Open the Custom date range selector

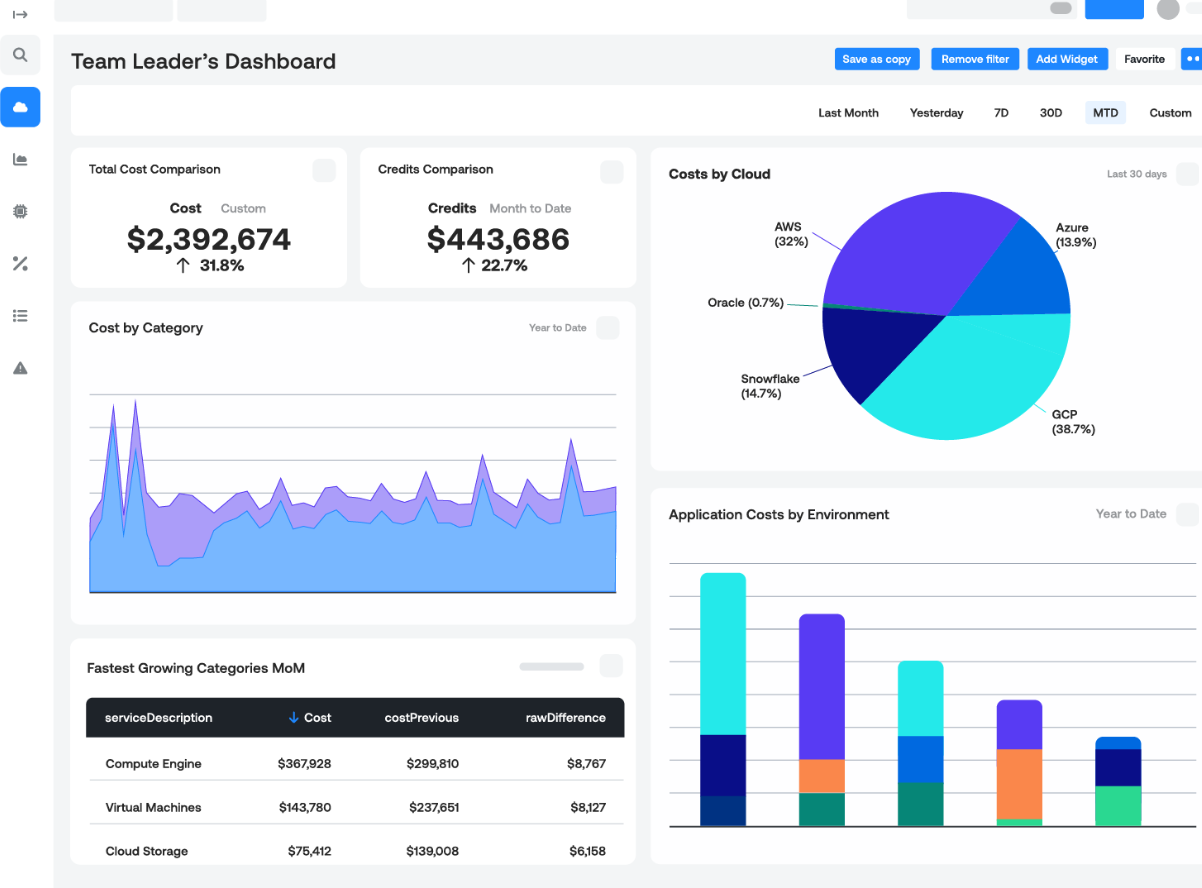pyautogui.click(x=1169, y=112)
